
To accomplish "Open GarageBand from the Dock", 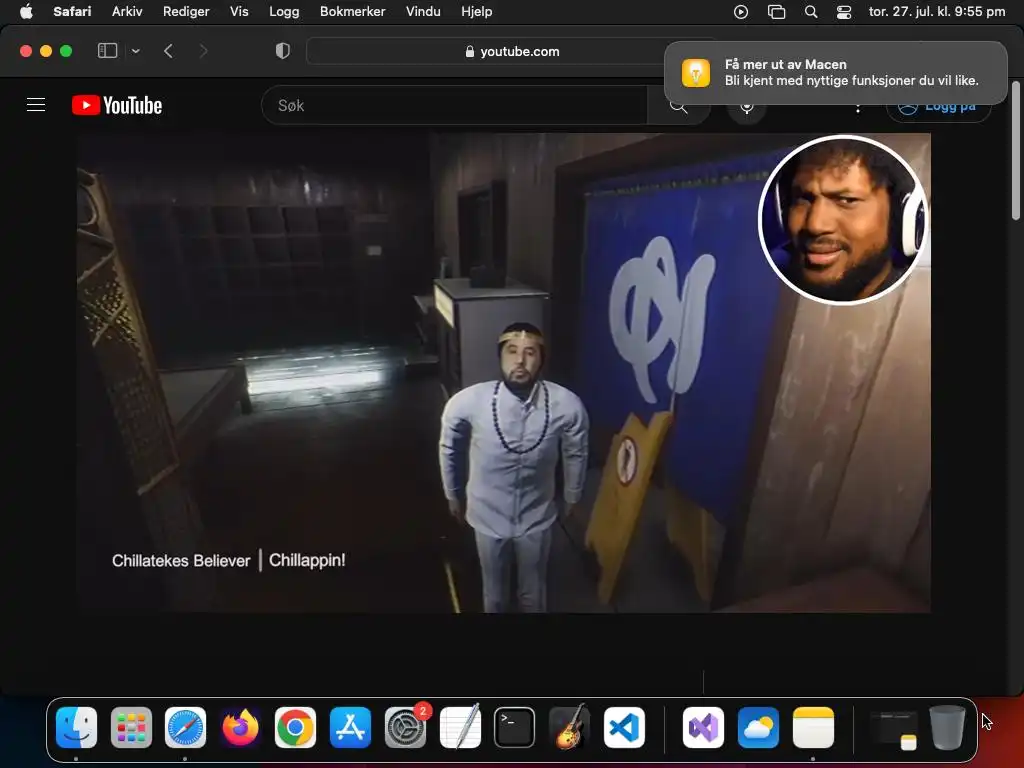I will (x=569, y=728).
